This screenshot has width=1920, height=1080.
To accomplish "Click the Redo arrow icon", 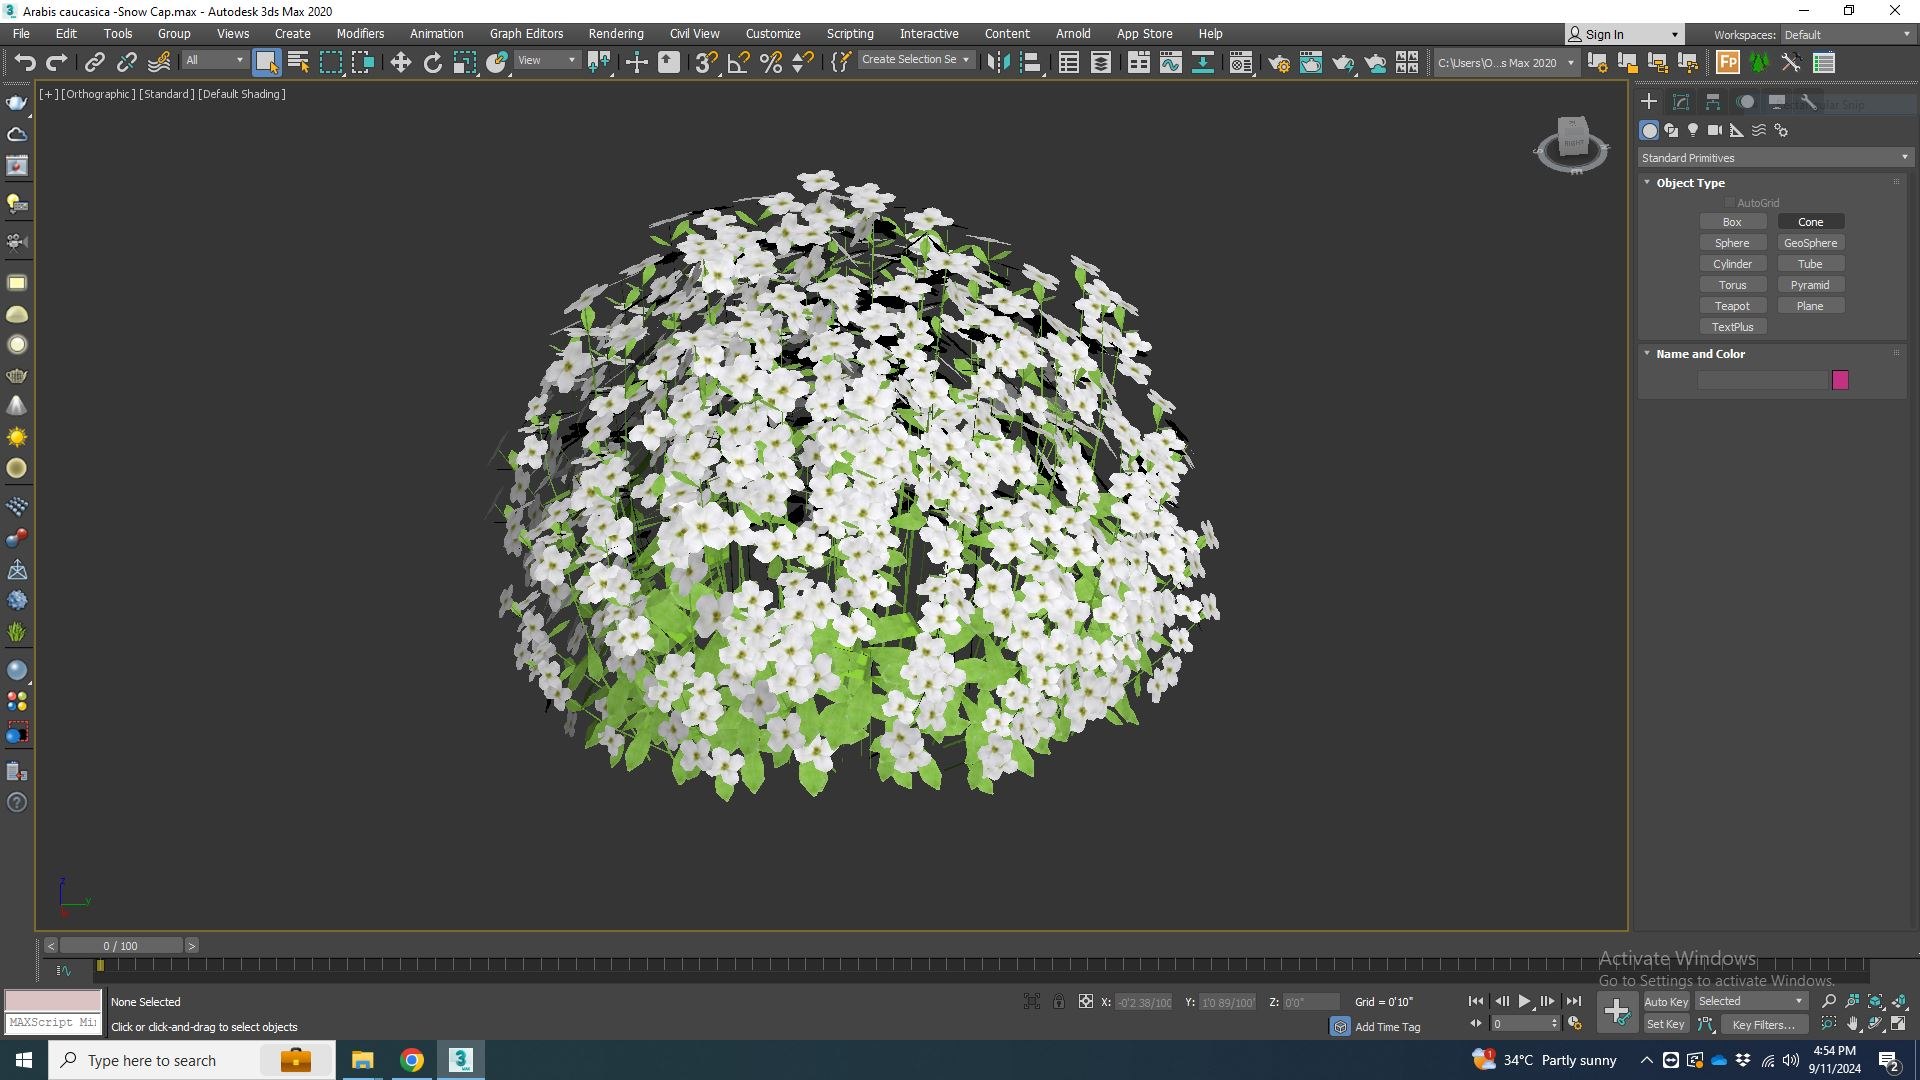I will [x=57, y=63].
